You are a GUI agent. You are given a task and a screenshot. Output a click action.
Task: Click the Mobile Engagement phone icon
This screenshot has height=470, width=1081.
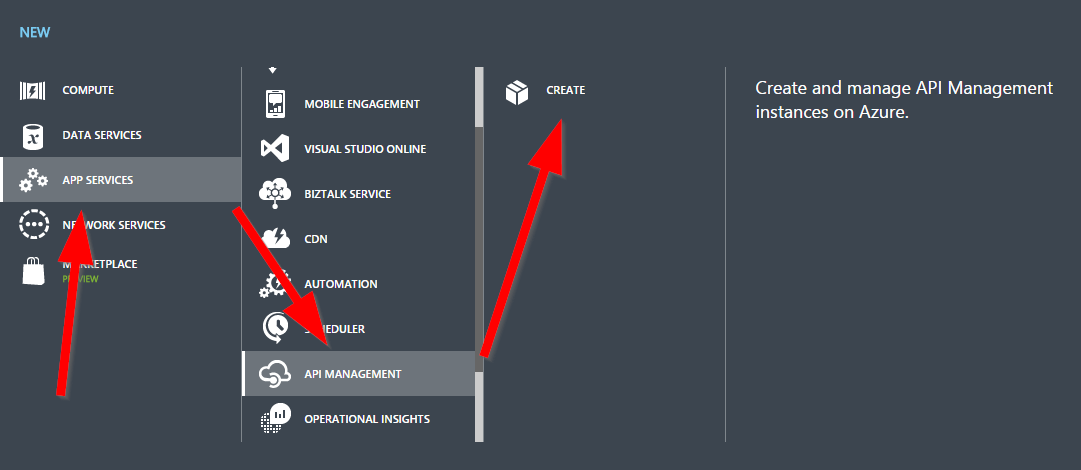[x=276, y=104]
